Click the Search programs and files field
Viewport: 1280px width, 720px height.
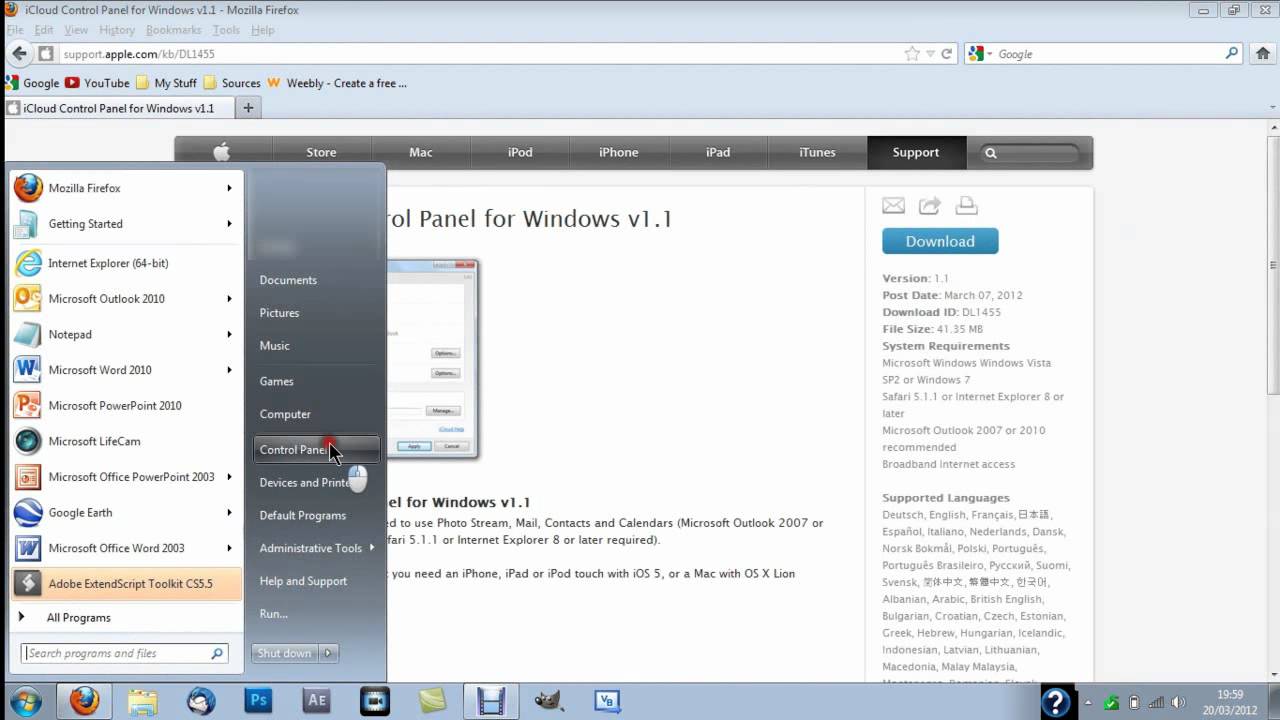(x=125, y=653)
